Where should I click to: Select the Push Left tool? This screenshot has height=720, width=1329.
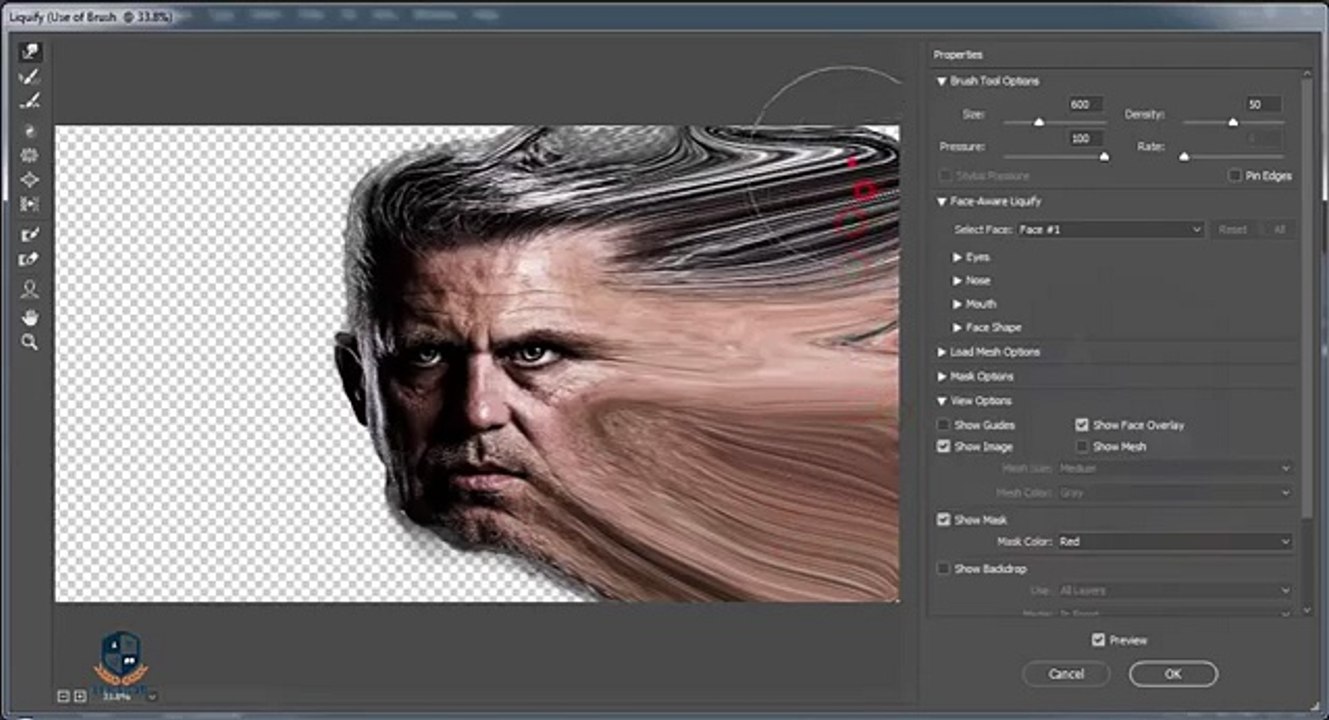[30, 204]
